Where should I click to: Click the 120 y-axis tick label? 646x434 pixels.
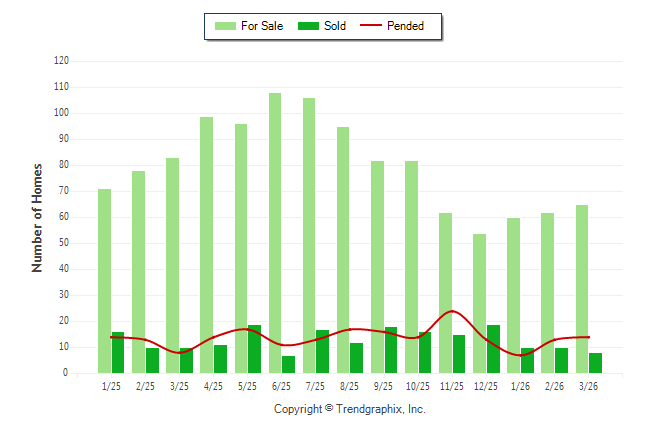pyautogui.click(x=61, y=61)
